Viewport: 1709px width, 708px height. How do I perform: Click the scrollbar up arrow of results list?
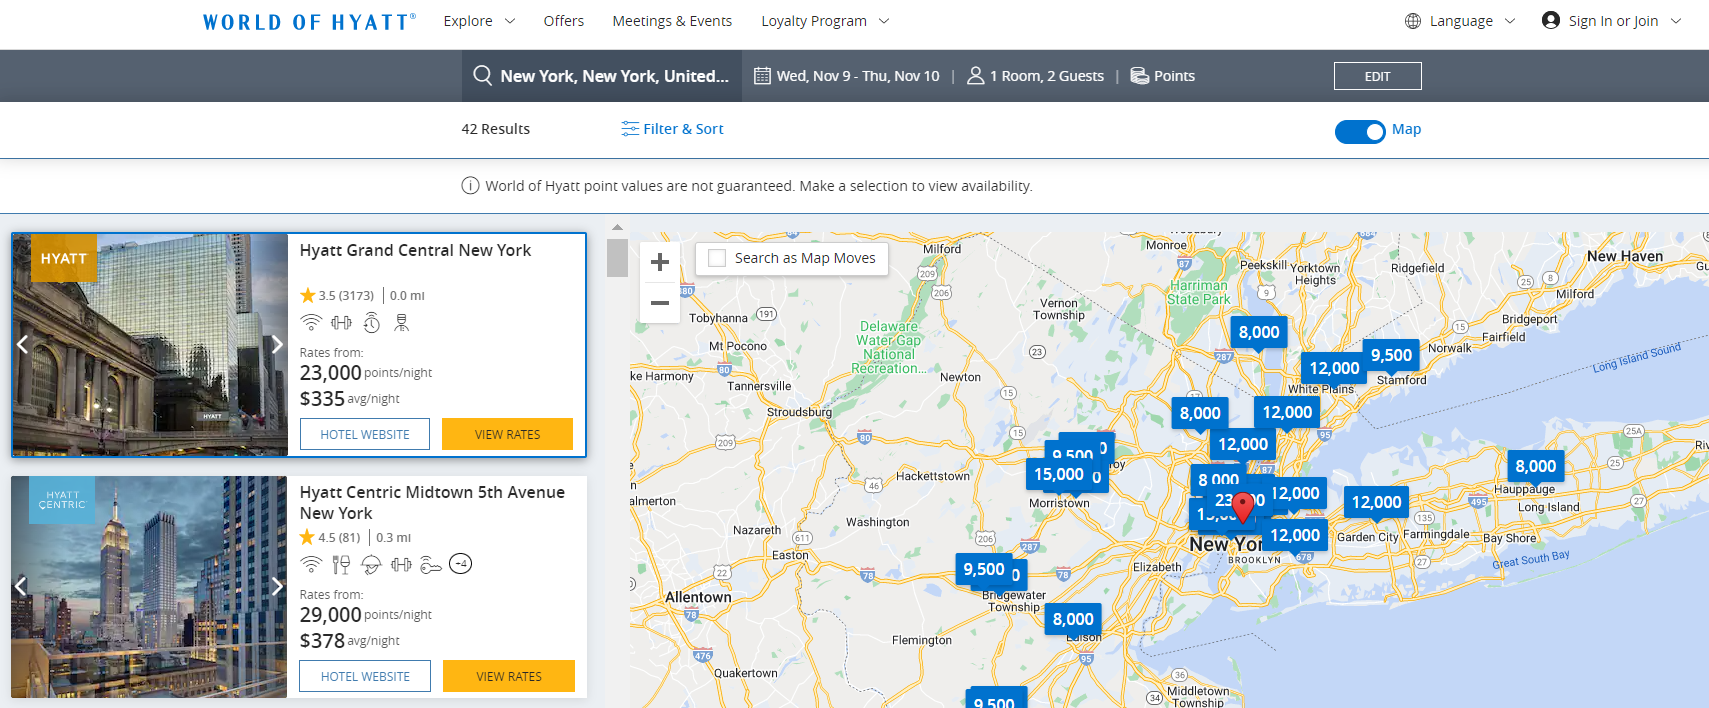pos(617,227)
